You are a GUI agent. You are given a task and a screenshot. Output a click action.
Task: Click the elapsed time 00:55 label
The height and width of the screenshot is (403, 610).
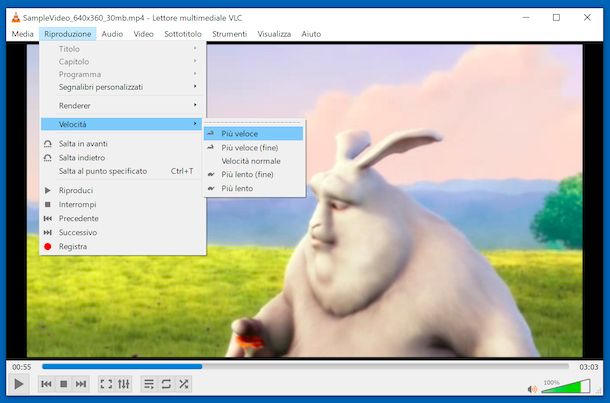(21, 367)
